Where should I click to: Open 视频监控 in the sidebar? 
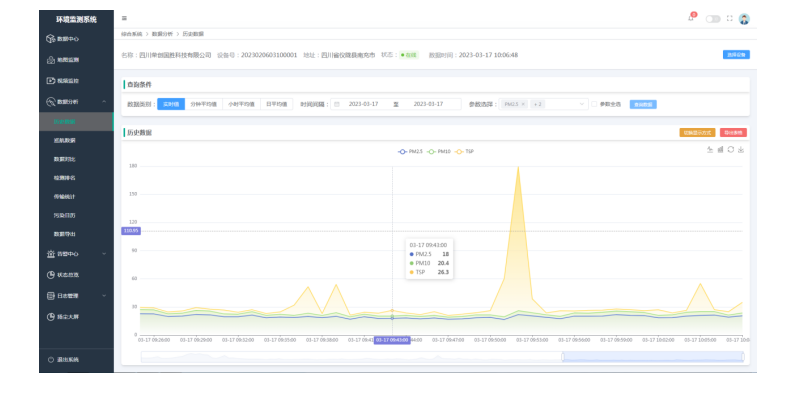(76, 81)
